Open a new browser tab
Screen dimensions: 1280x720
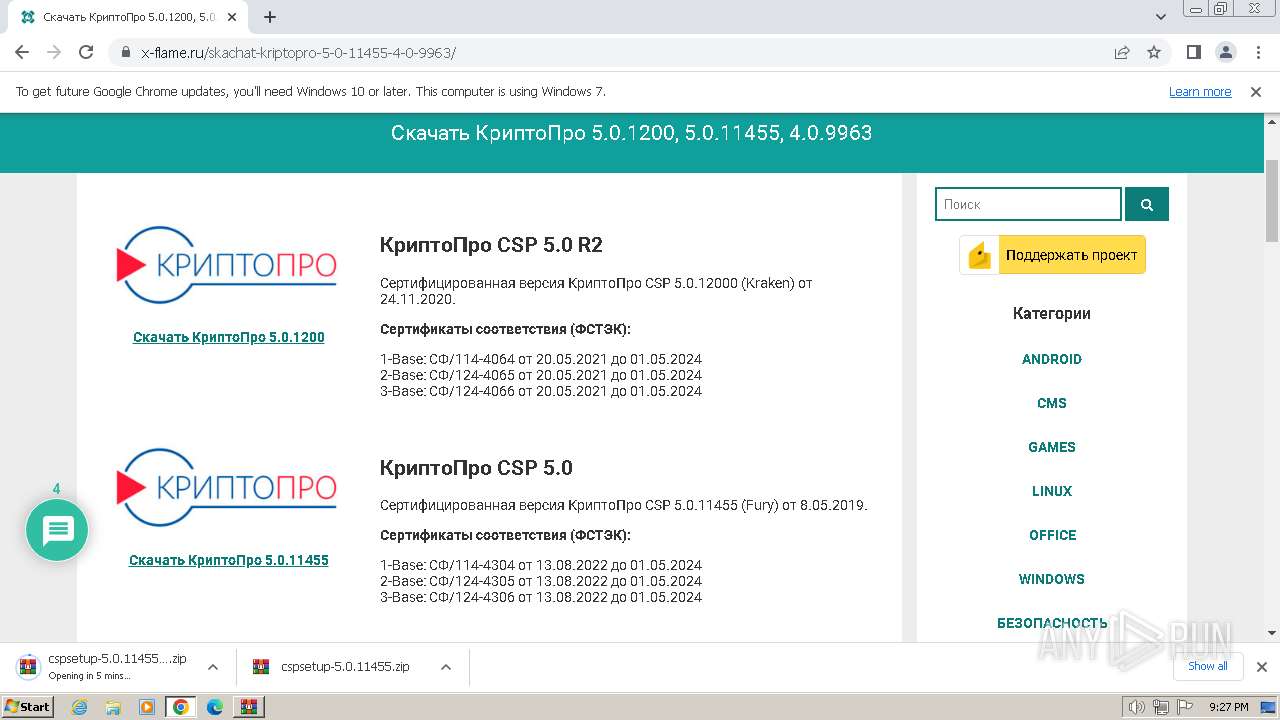(x=270, y=17)
